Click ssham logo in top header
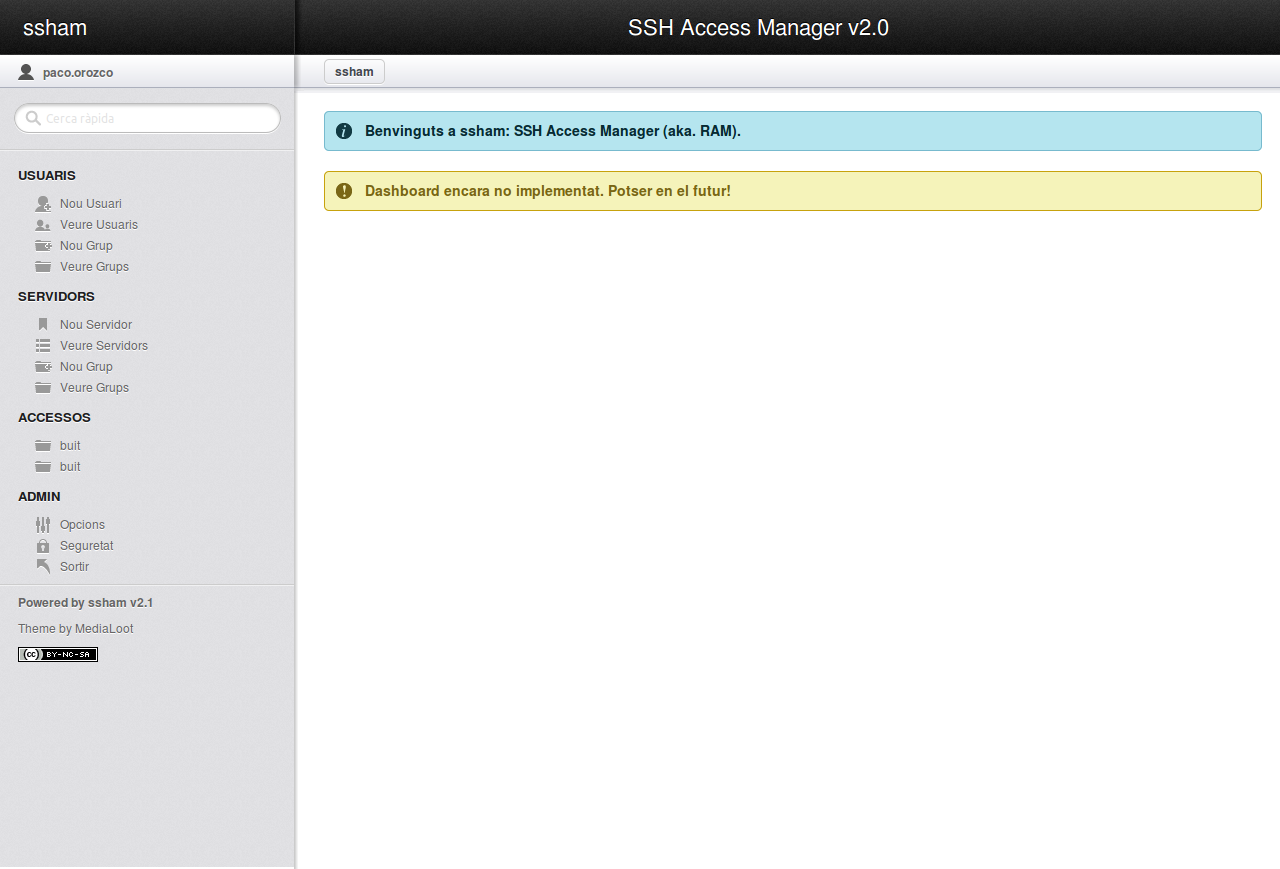Image resolution: width=1280 pixels, height=869 pixels. [x=55, y=27]
